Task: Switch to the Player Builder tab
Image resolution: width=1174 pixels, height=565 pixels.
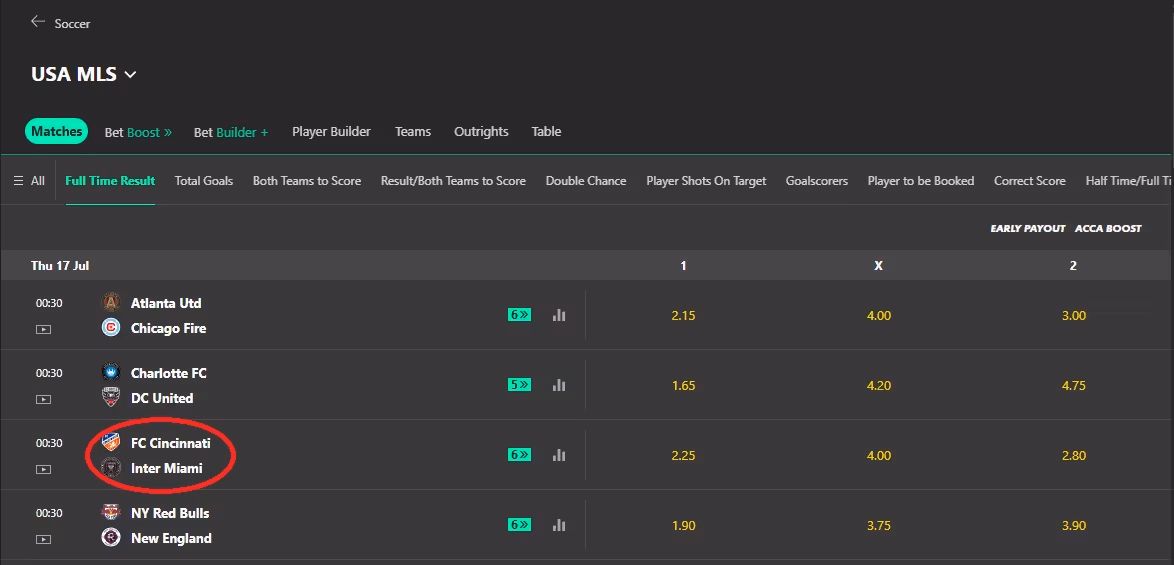Action: point(331,131)
